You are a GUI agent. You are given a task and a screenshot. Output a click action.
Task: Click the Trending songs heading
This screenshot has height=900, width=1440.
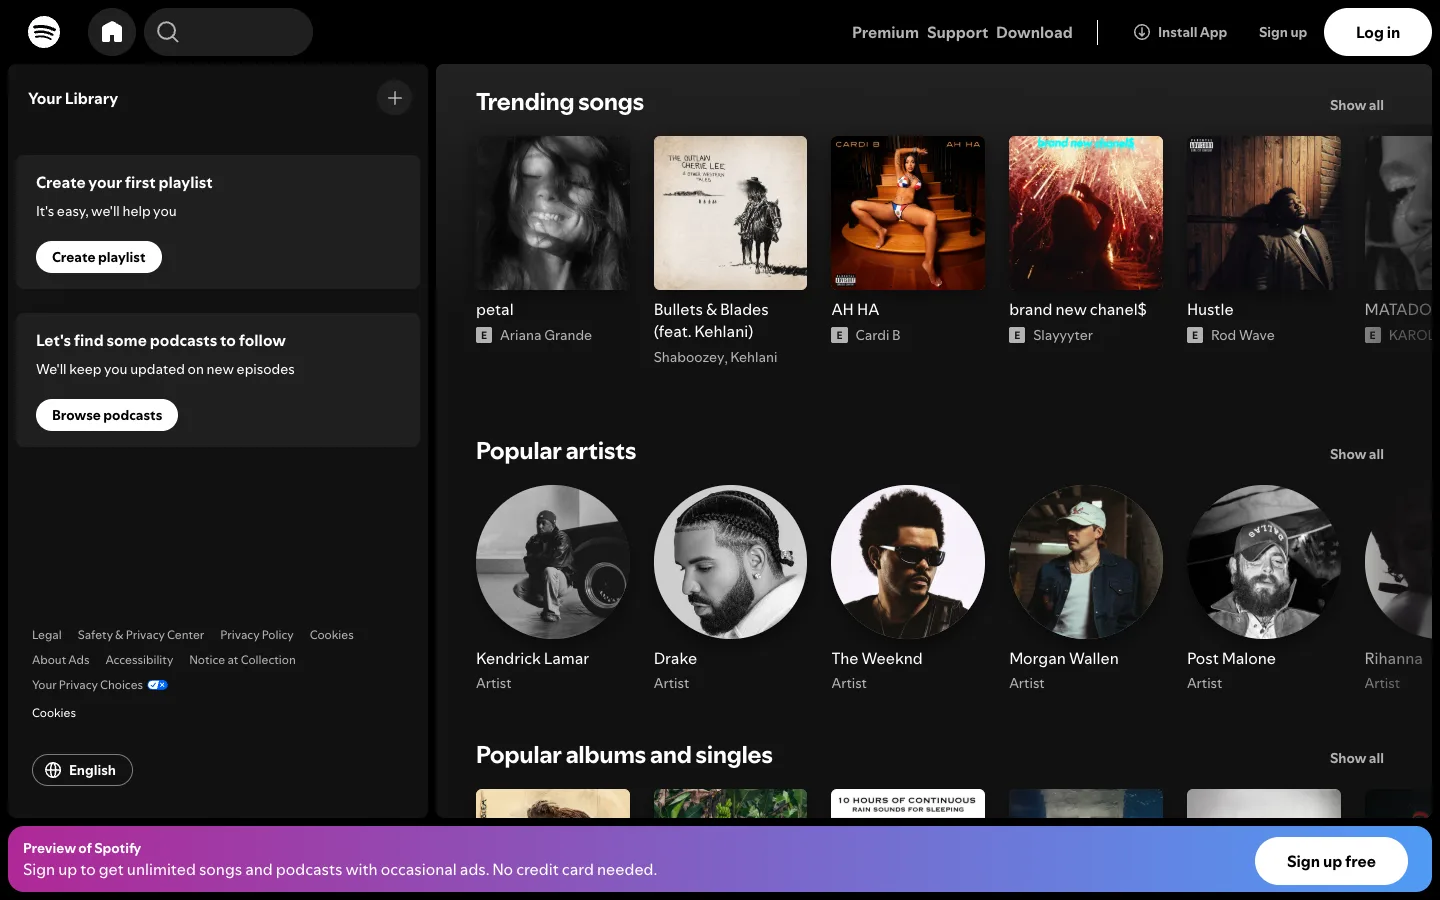coord(560,102)
